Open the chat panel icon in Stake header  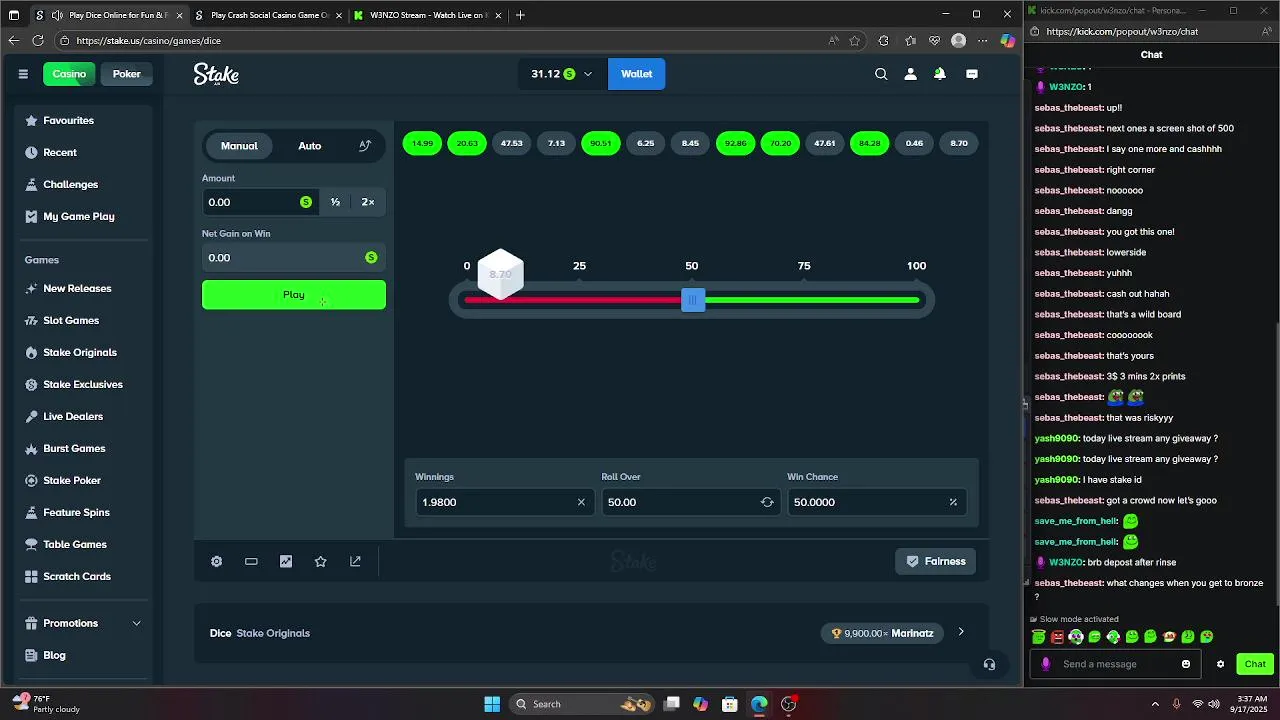[x=972, y=74]
